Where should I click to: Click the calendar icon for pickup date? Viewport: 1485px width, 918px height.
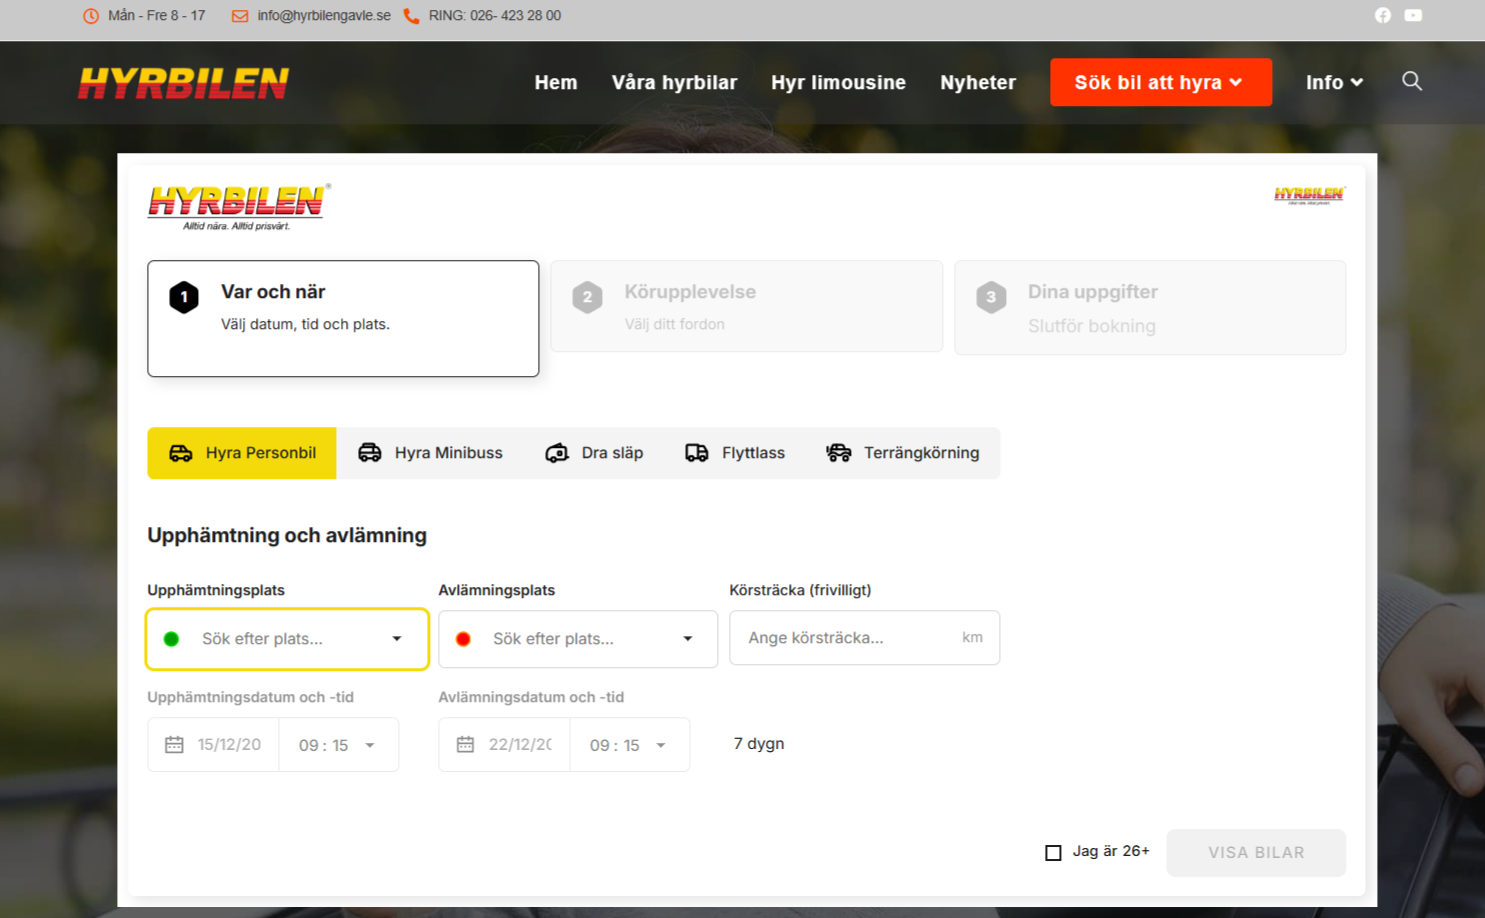tap(174, 744)
